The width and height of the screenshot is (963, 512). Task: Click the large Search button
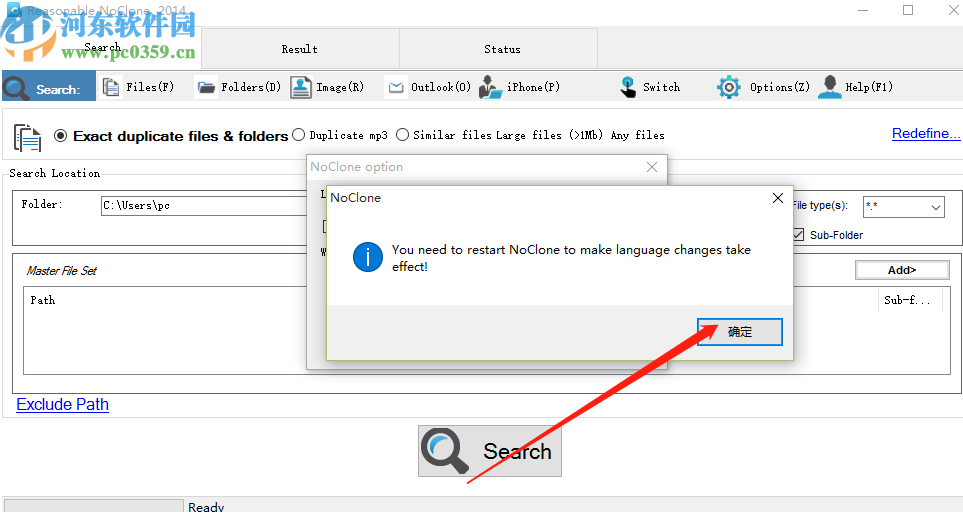489,451
